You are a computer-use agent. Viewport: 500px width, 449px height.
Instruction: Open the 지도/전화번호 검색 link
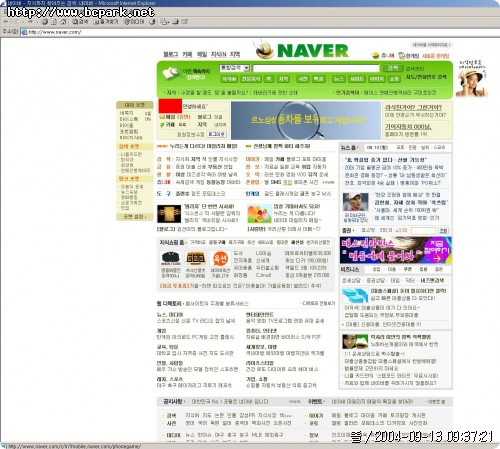(x=426, y=77)
